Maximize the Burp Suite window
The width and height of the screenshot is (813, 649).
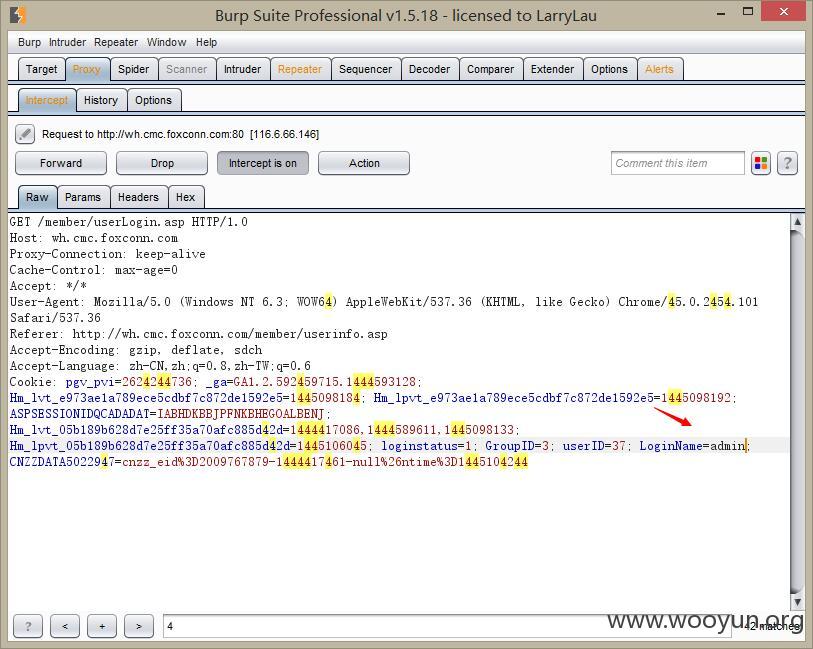point(748,11)
